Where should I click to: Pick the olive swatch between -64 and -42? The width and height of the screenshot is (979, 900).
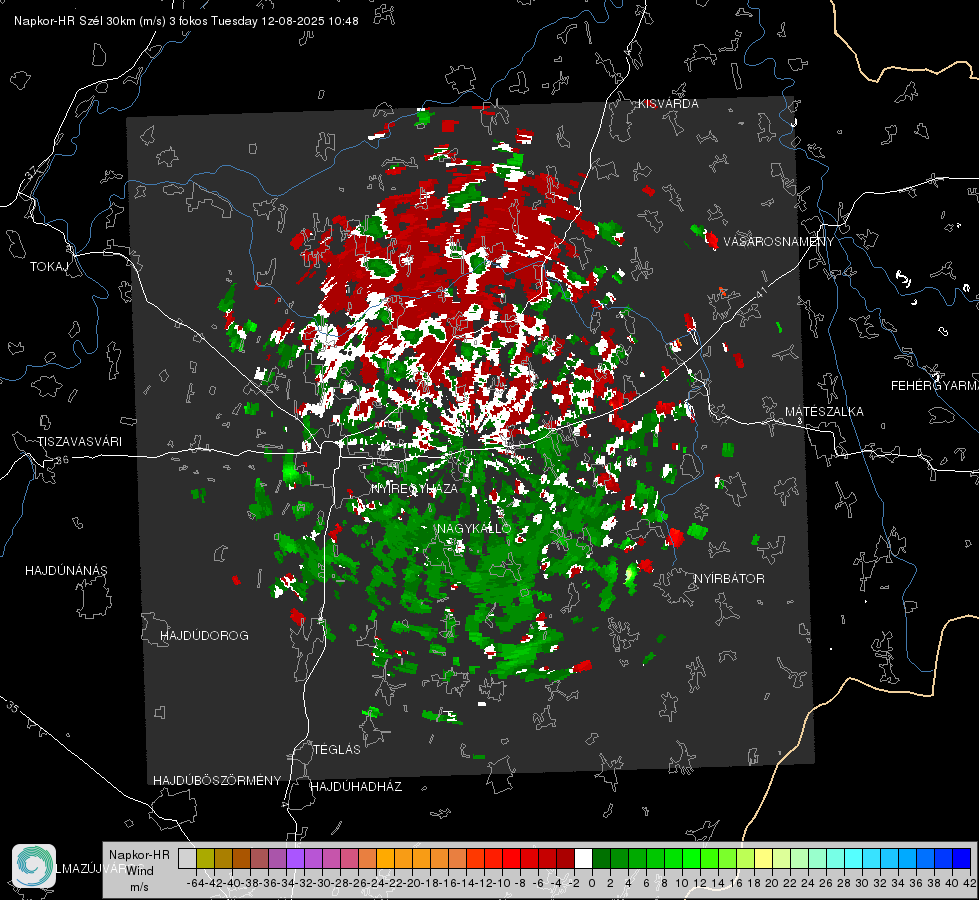(x=205, y=859)
